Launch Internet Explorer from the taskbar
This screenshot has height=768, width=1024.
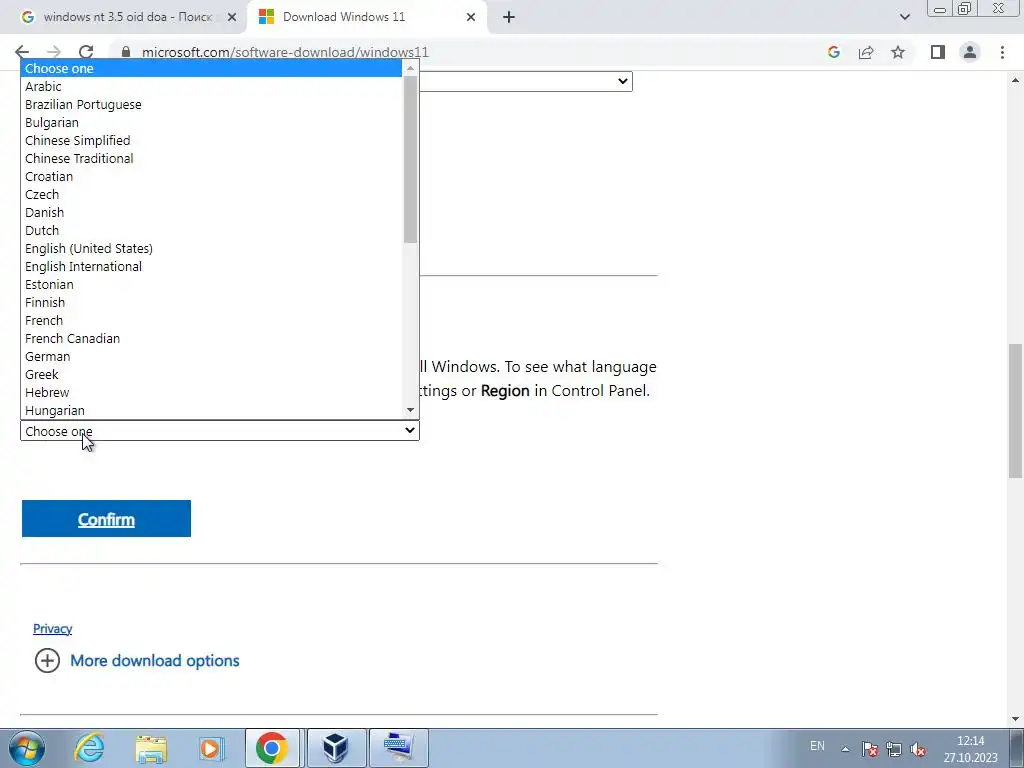coord(89,748)
